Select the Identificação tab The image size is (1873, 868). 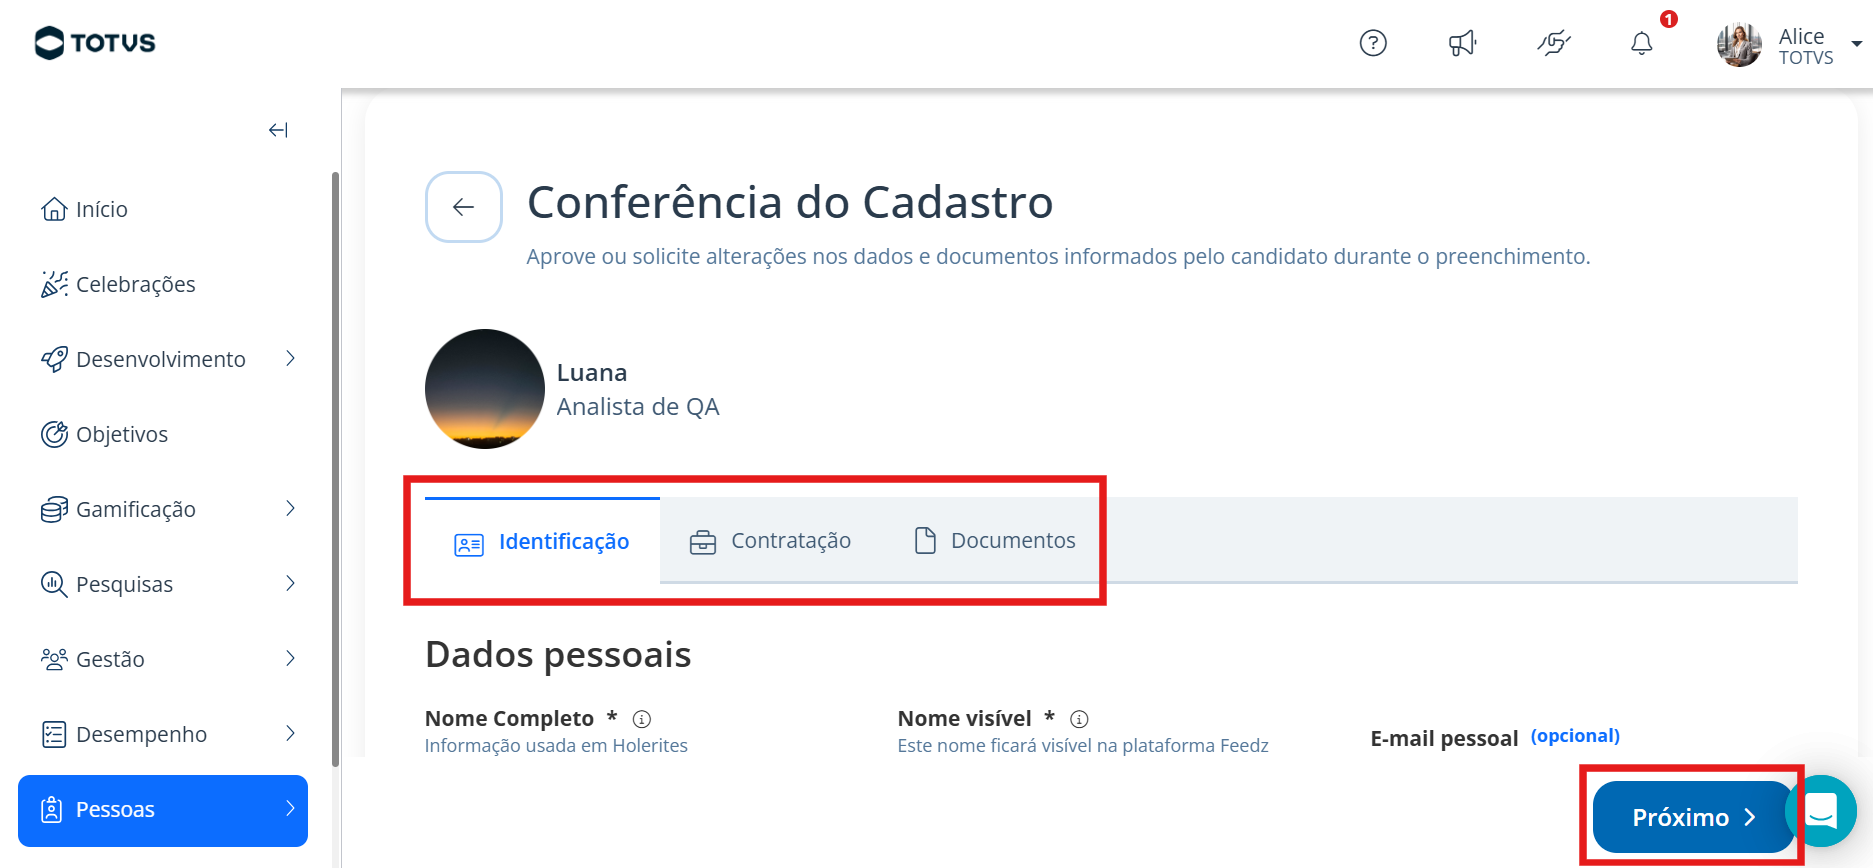[542, 541]
